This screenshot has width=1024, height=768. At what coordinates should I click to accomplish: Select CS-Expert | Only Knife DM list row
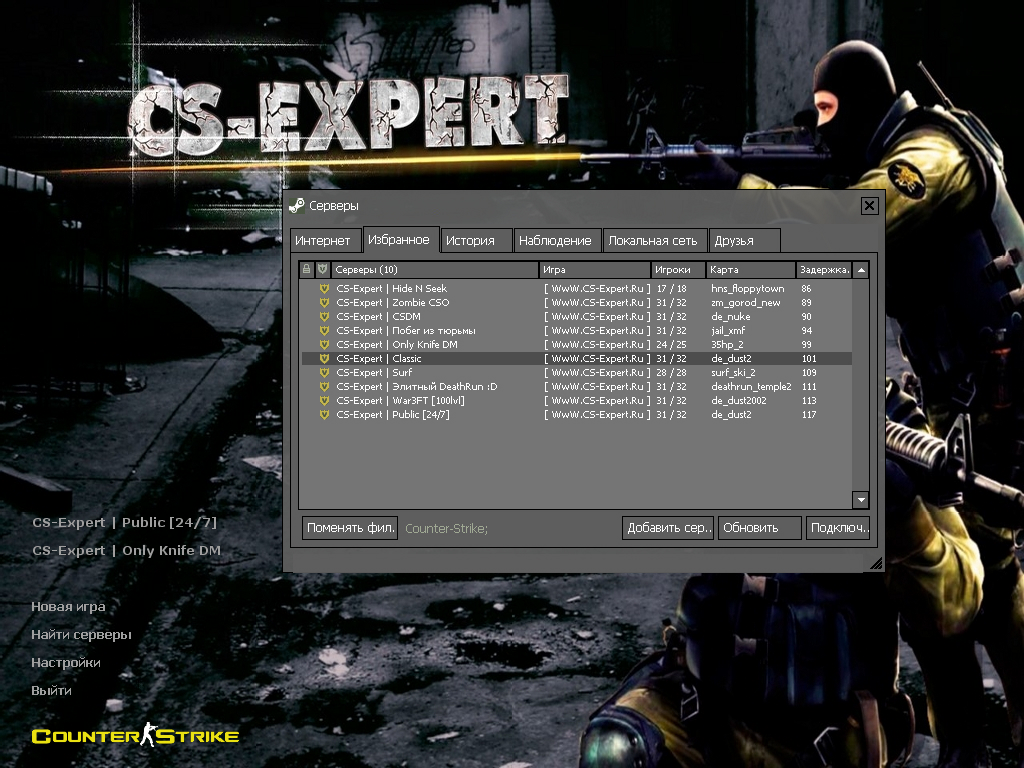(577, 345)
